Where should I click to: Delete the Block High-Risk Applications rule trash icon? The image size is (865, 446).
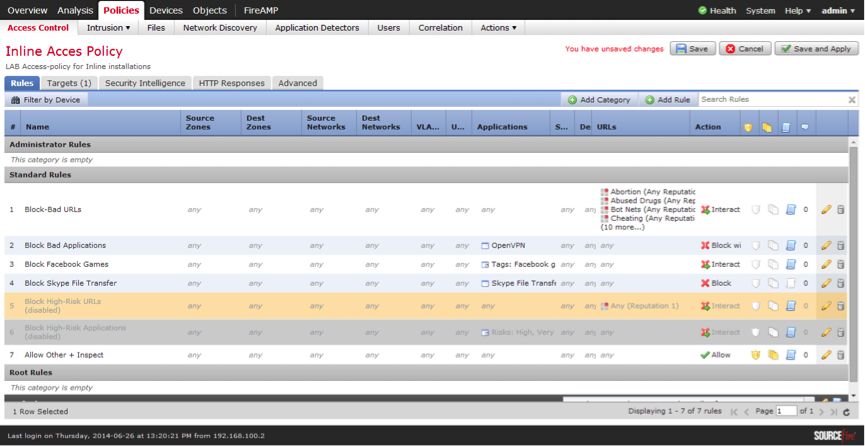pyautogui.click(x=841, y=332)
